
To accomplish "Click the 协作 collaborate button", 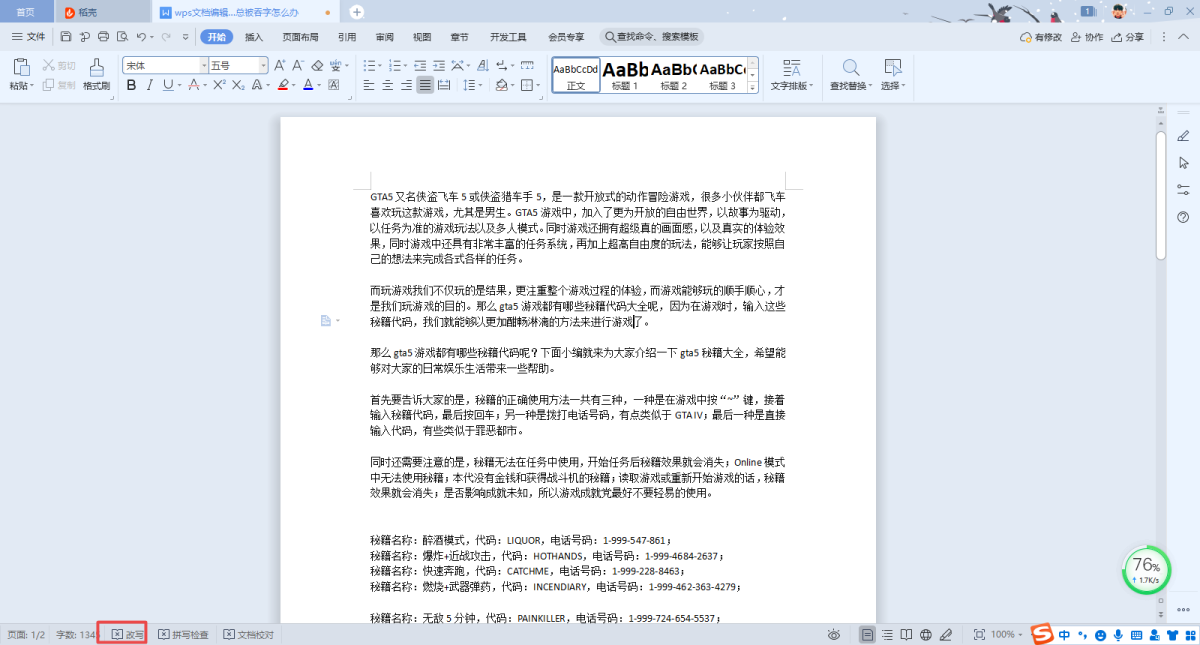I will [1087, 37].
